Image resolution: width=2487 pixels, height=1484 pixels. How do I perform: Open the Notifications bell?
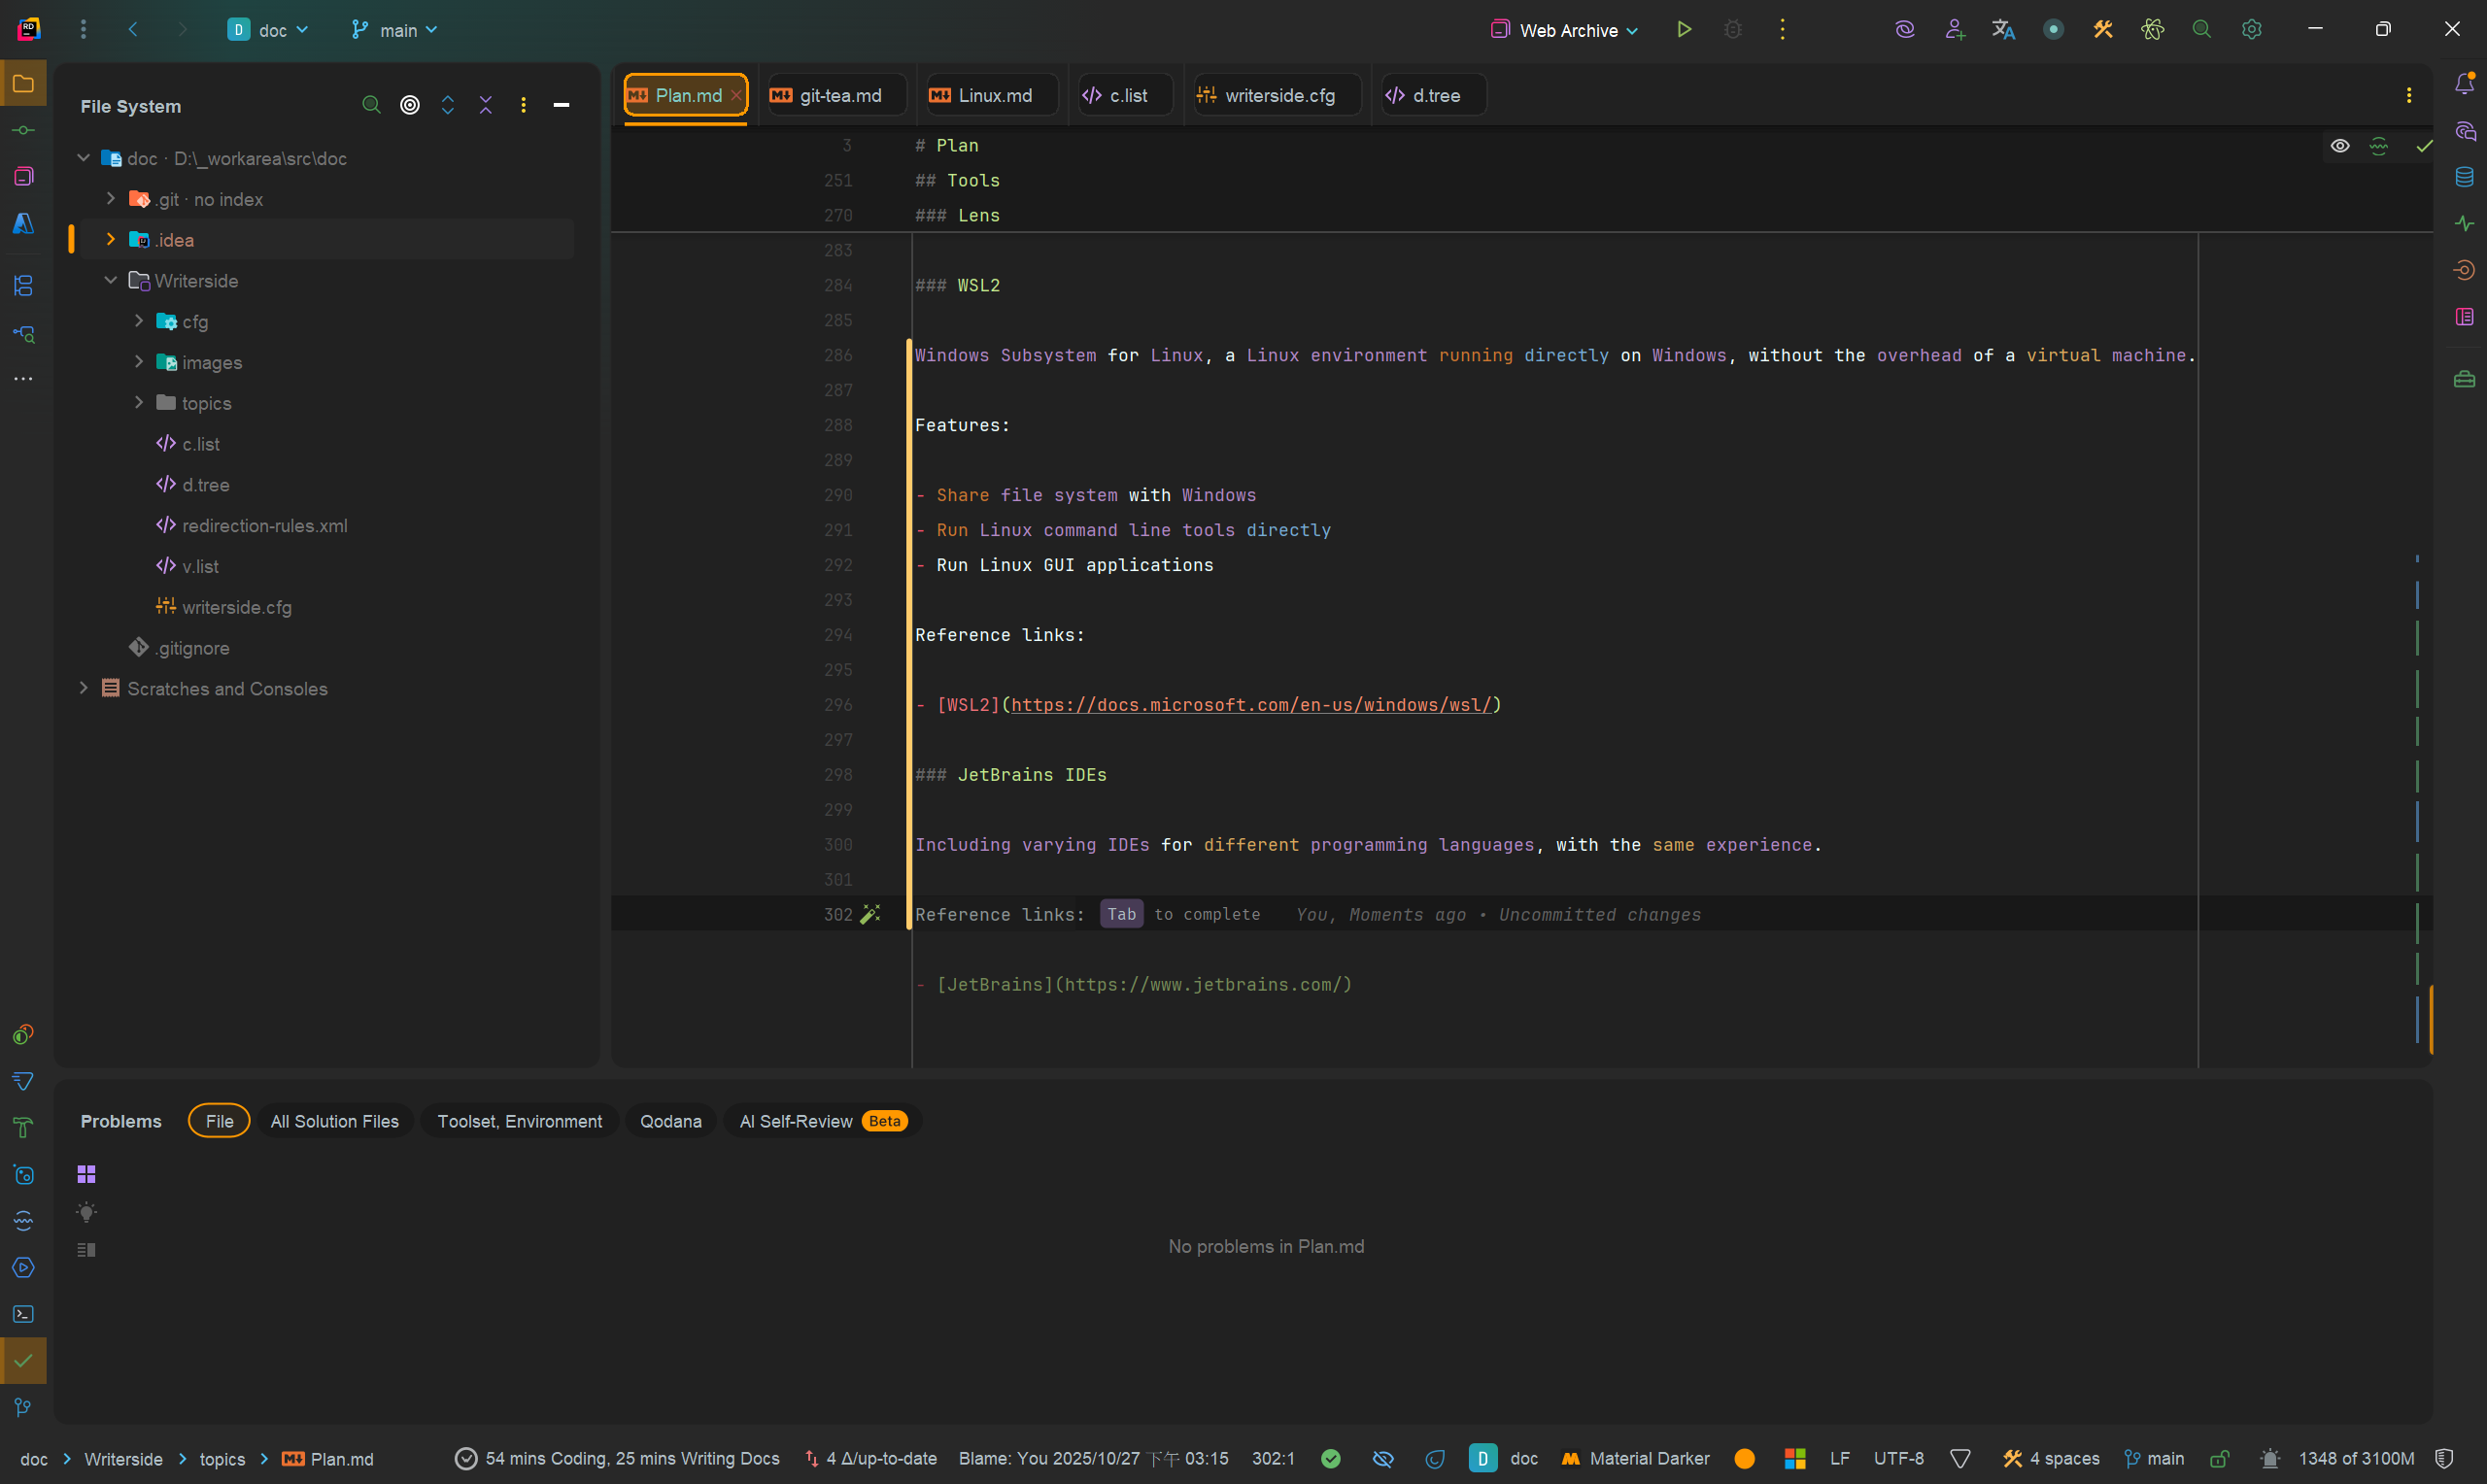click(x=2465, y=84)
